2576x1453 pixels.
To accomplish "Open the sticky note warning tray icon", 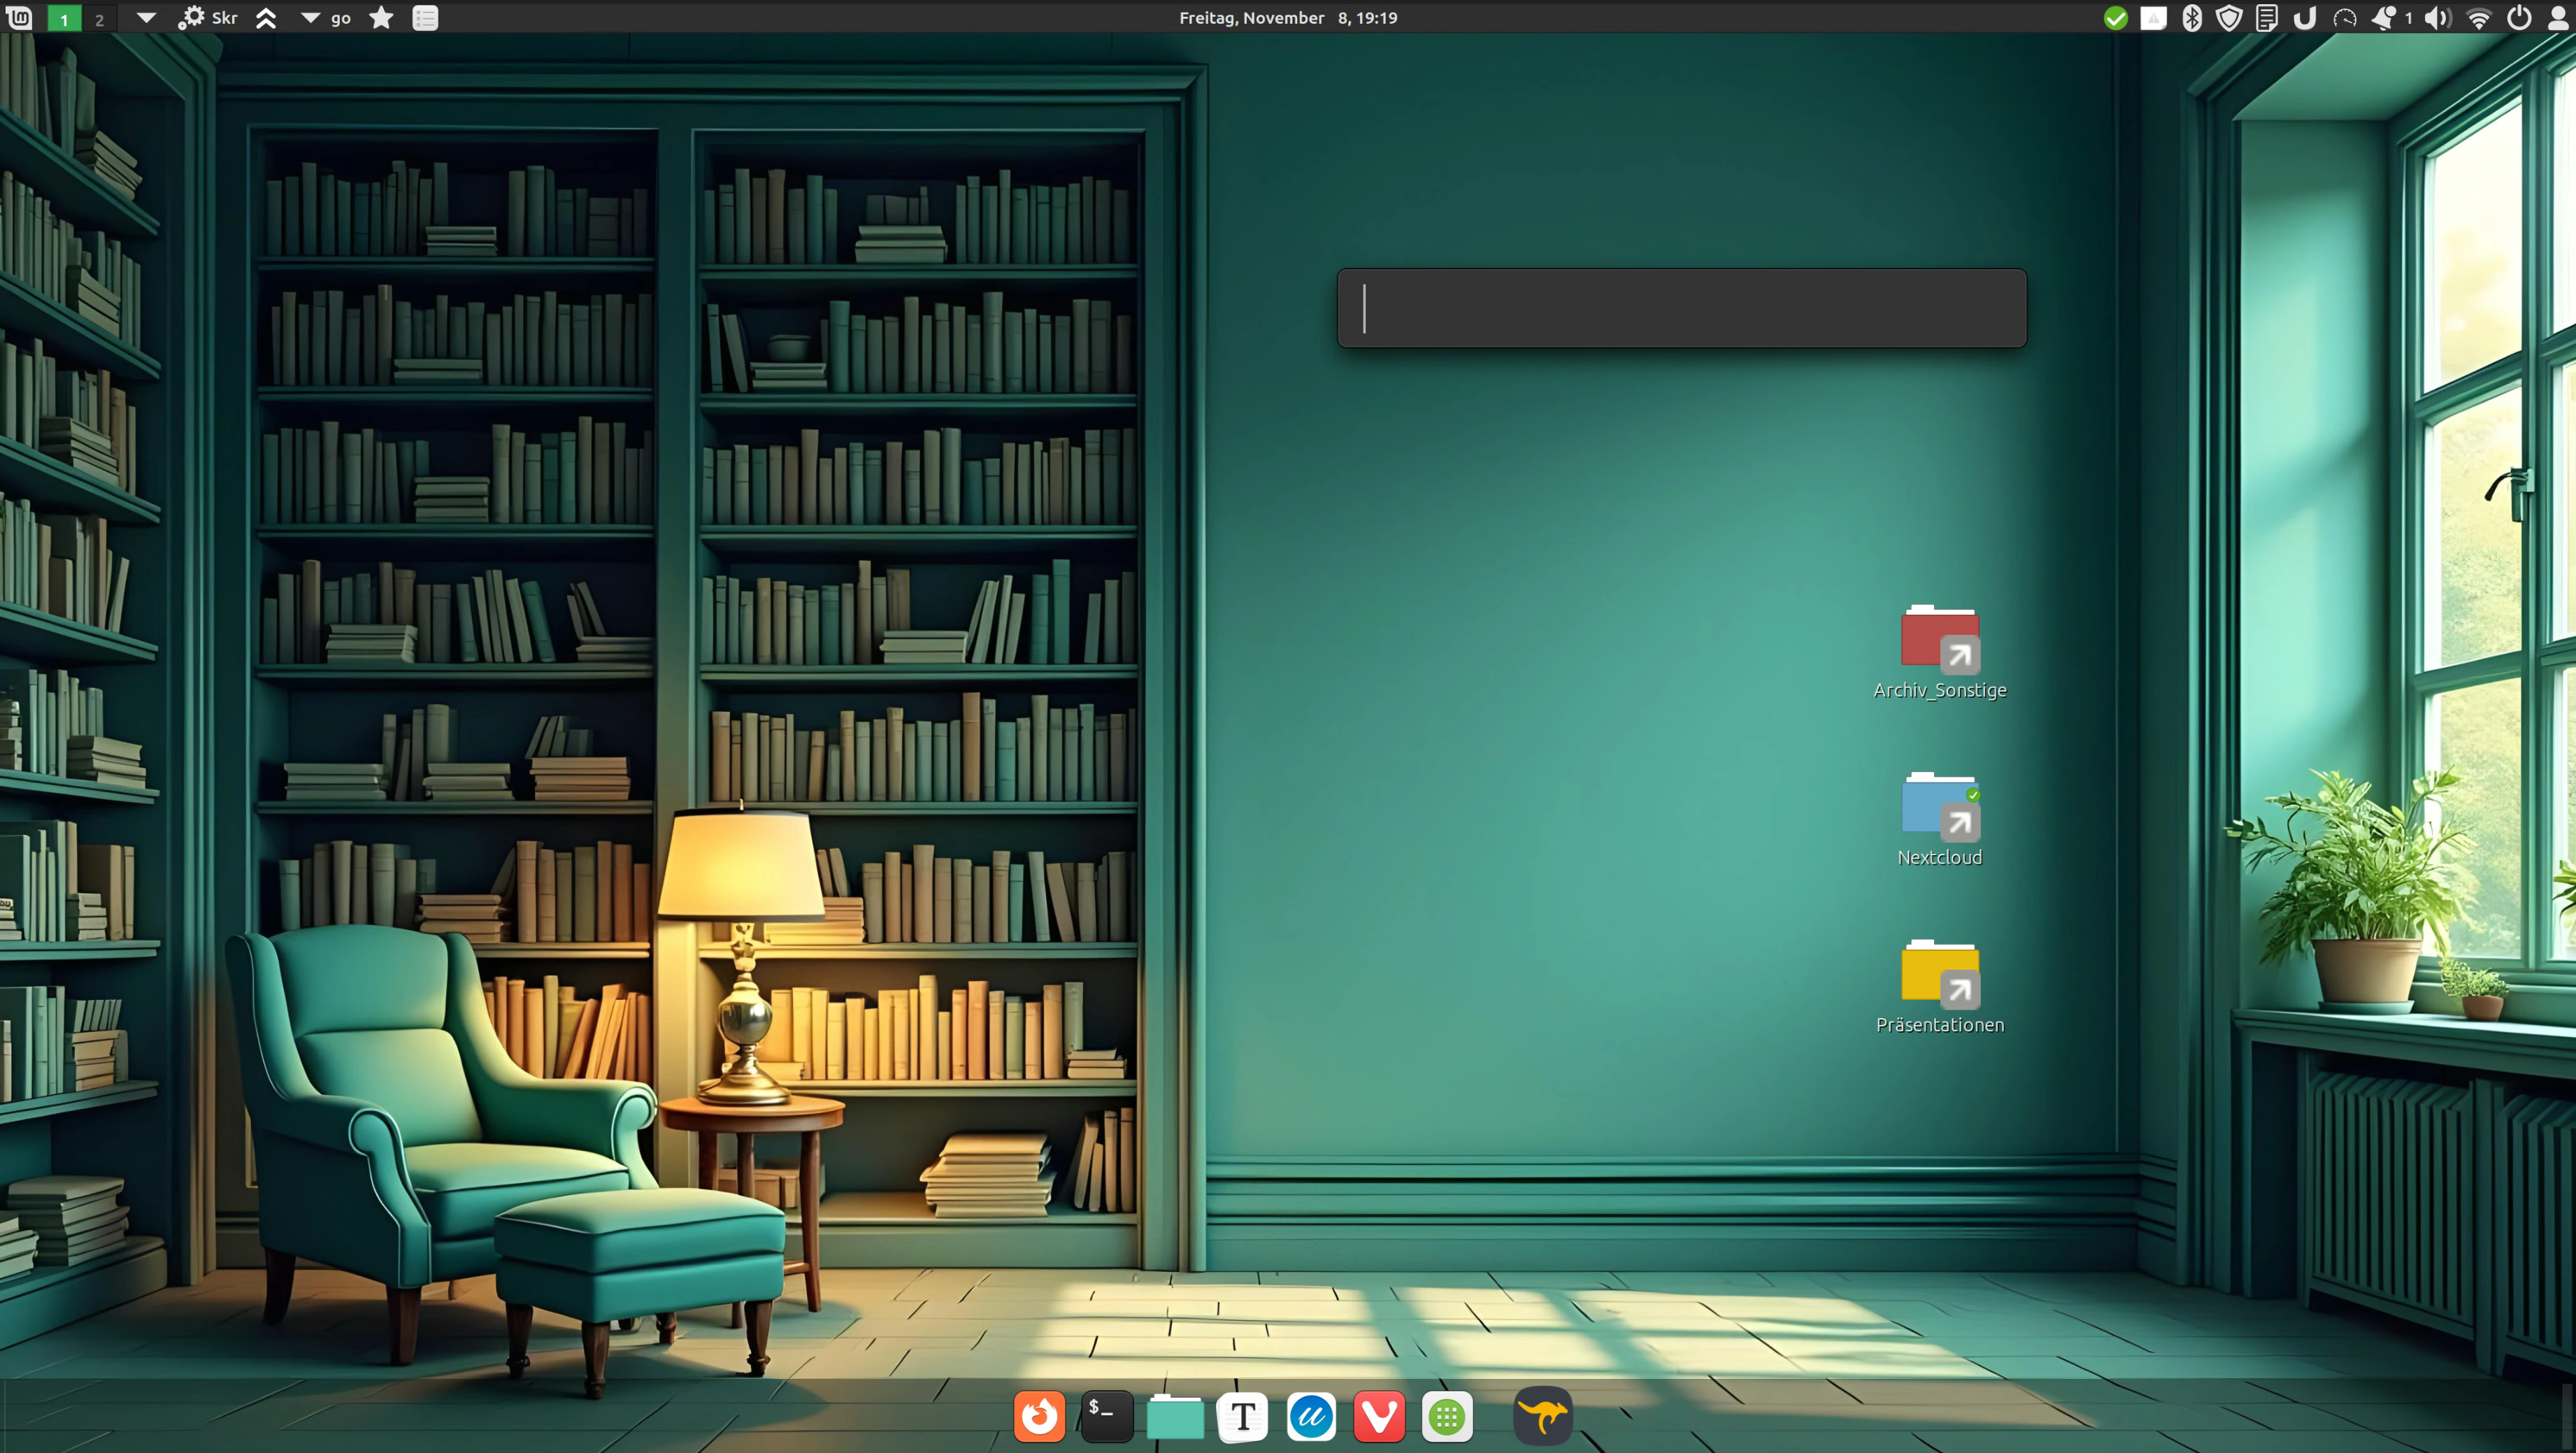I will pyautogui.click(x=2153, y=17).
